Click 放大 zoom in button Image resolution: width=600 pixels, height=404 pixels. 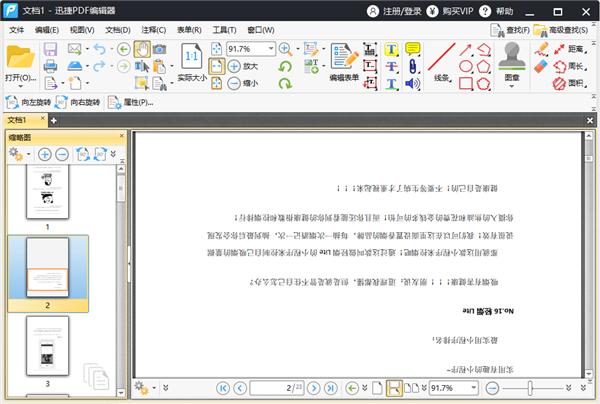(x=243, y=66)
